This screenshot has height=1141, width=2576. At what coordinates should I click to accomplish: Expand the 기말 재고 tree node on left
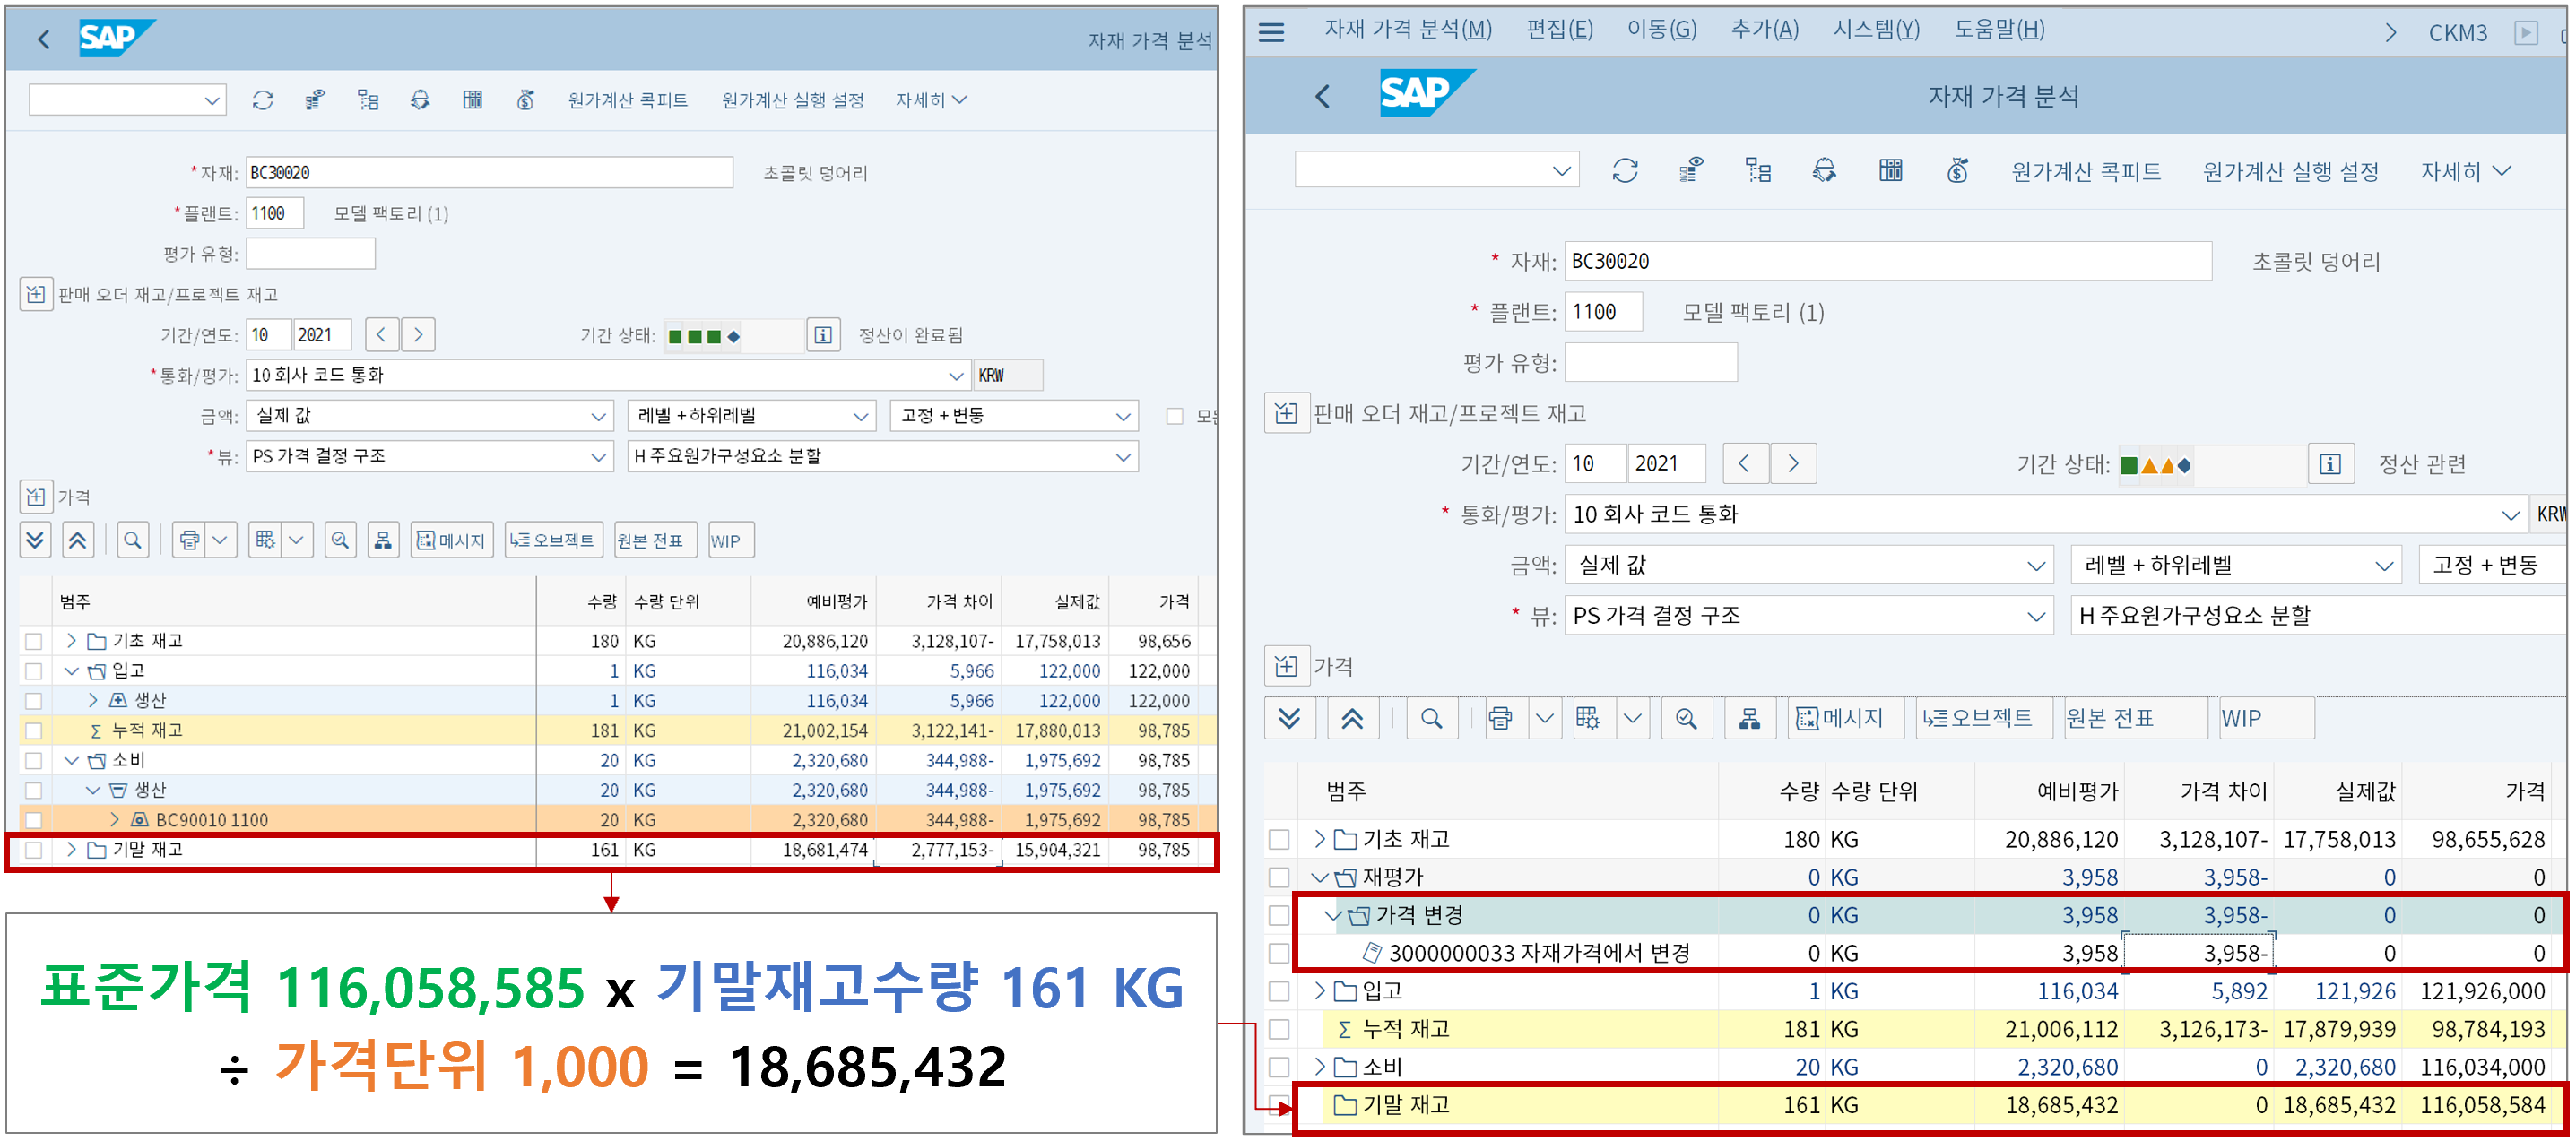[71, 850]
